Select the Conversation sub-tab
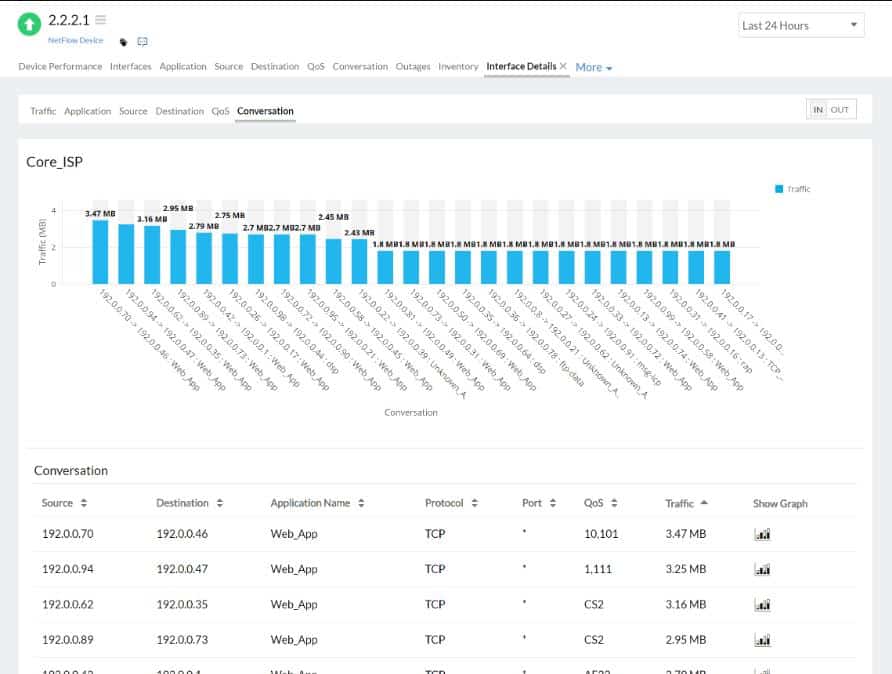This screenshot has width=892, height=674. coord(265,111)
